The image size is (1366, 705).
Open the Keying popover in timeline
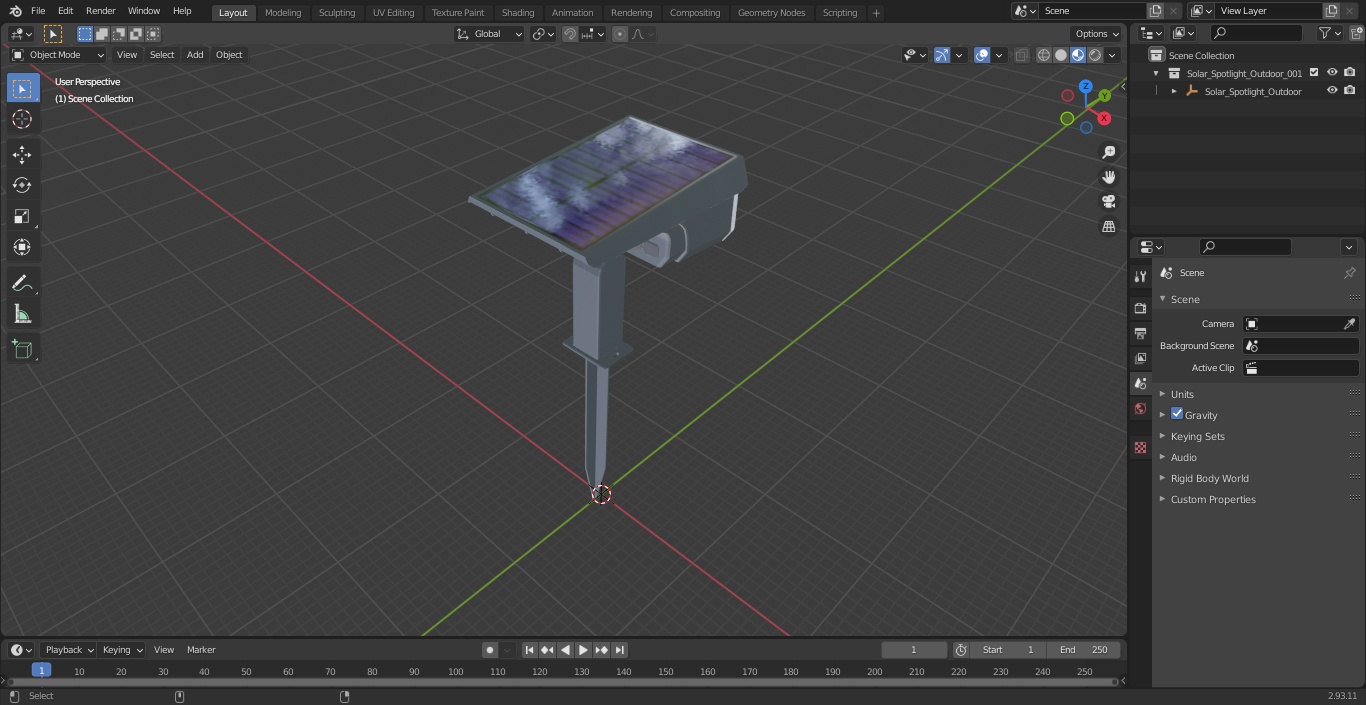point(122,650)
